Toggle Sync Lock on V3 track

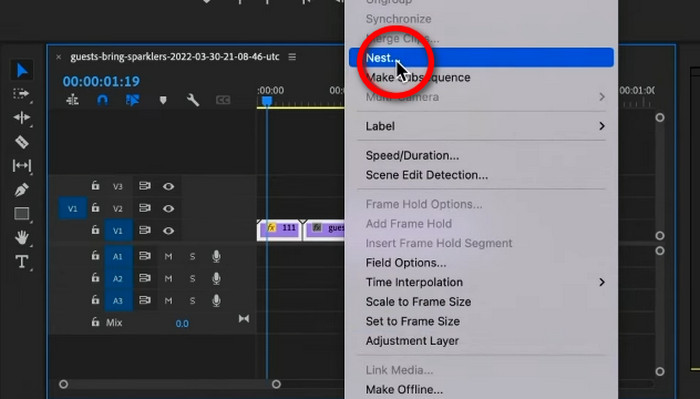click(x=144, y=186)
